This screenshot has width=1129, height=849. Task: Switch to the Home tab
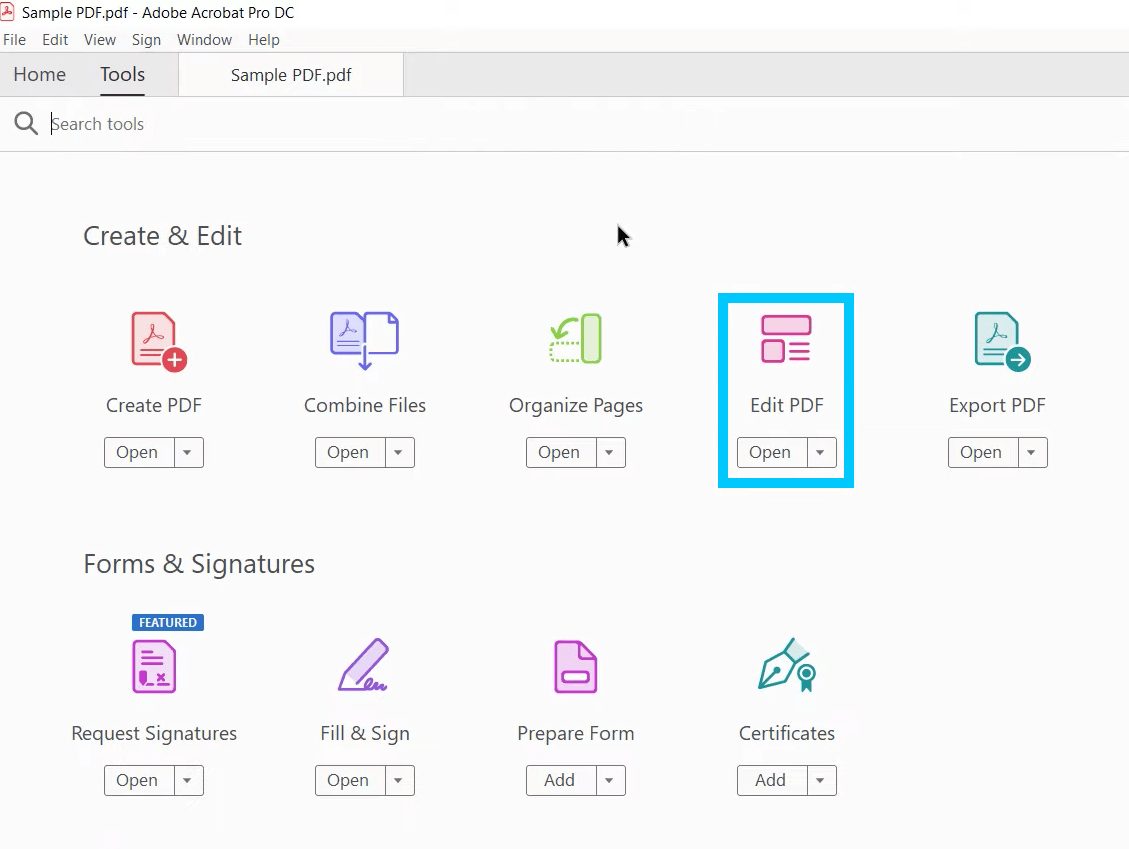pos(39,74)
